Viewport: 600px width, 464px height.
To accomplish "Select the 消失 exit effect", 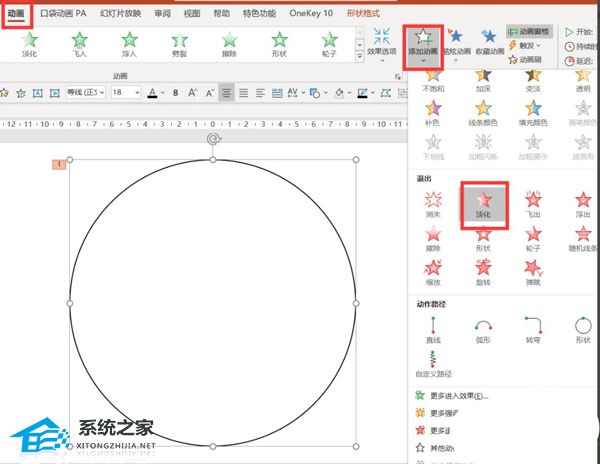I will pos(433,205).
